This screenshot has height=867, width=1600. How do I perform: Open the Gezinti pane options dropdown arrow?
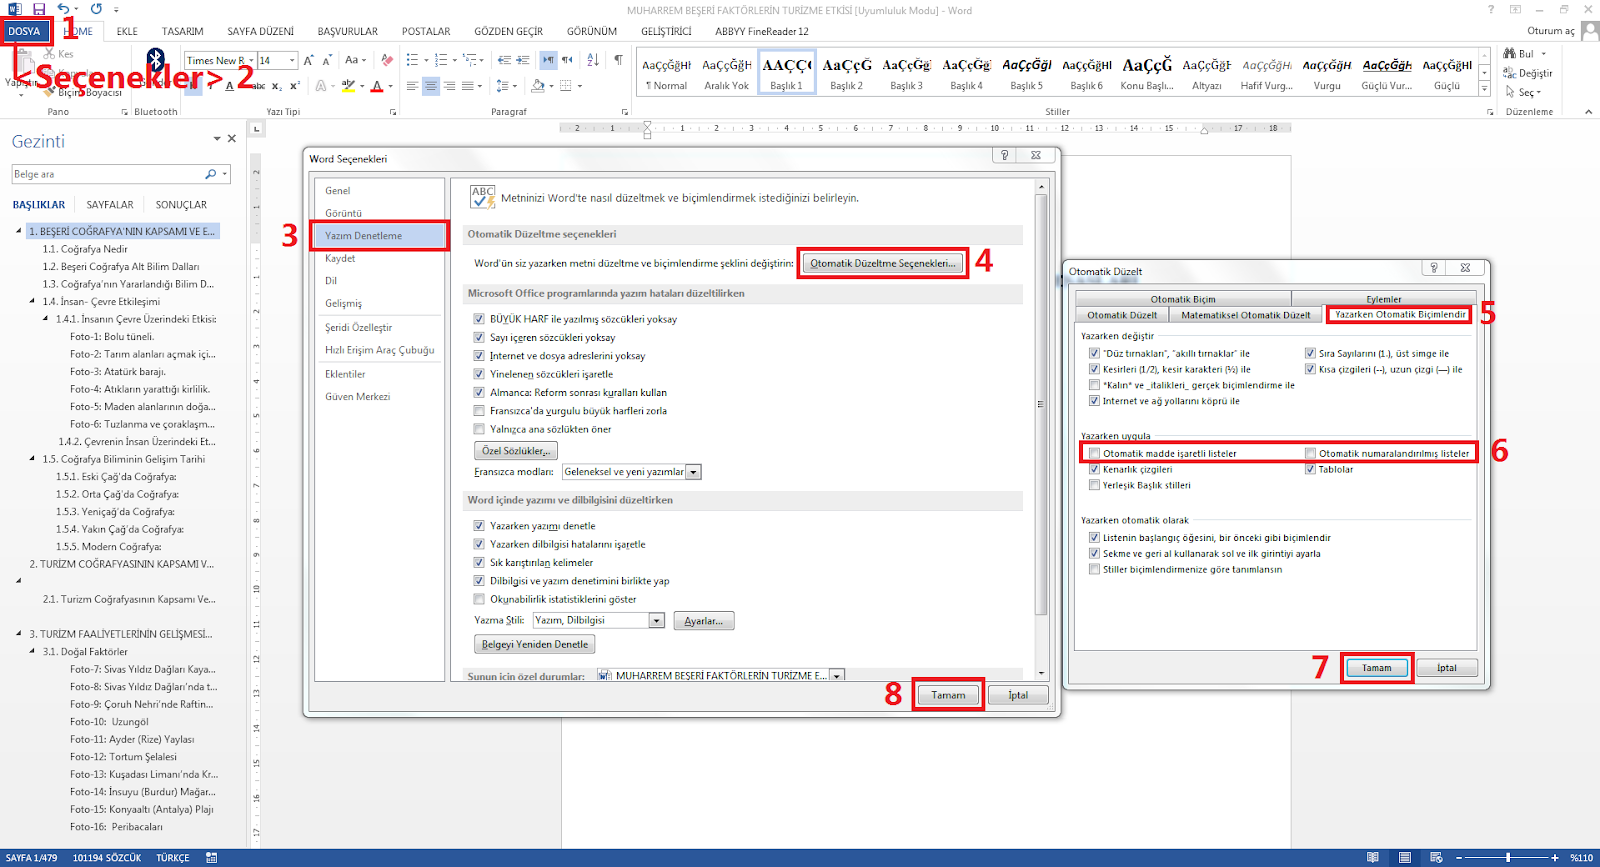coord(217,139)
